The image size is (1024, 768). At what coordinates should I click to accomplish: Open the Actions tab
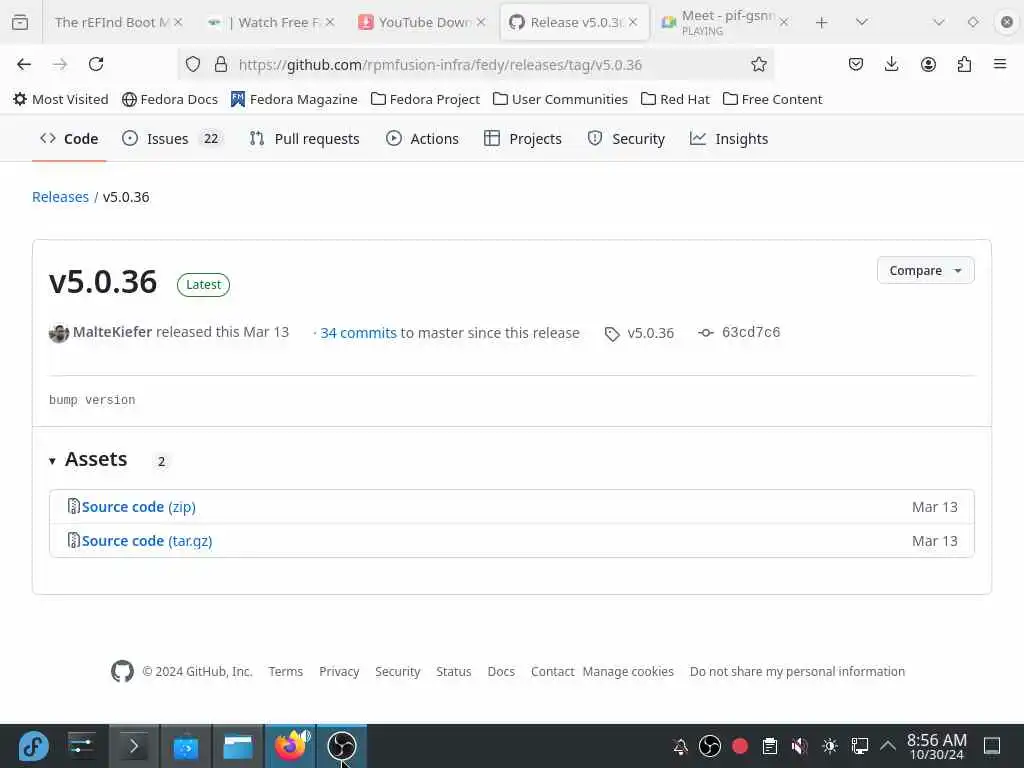click(x=423, y=138)
